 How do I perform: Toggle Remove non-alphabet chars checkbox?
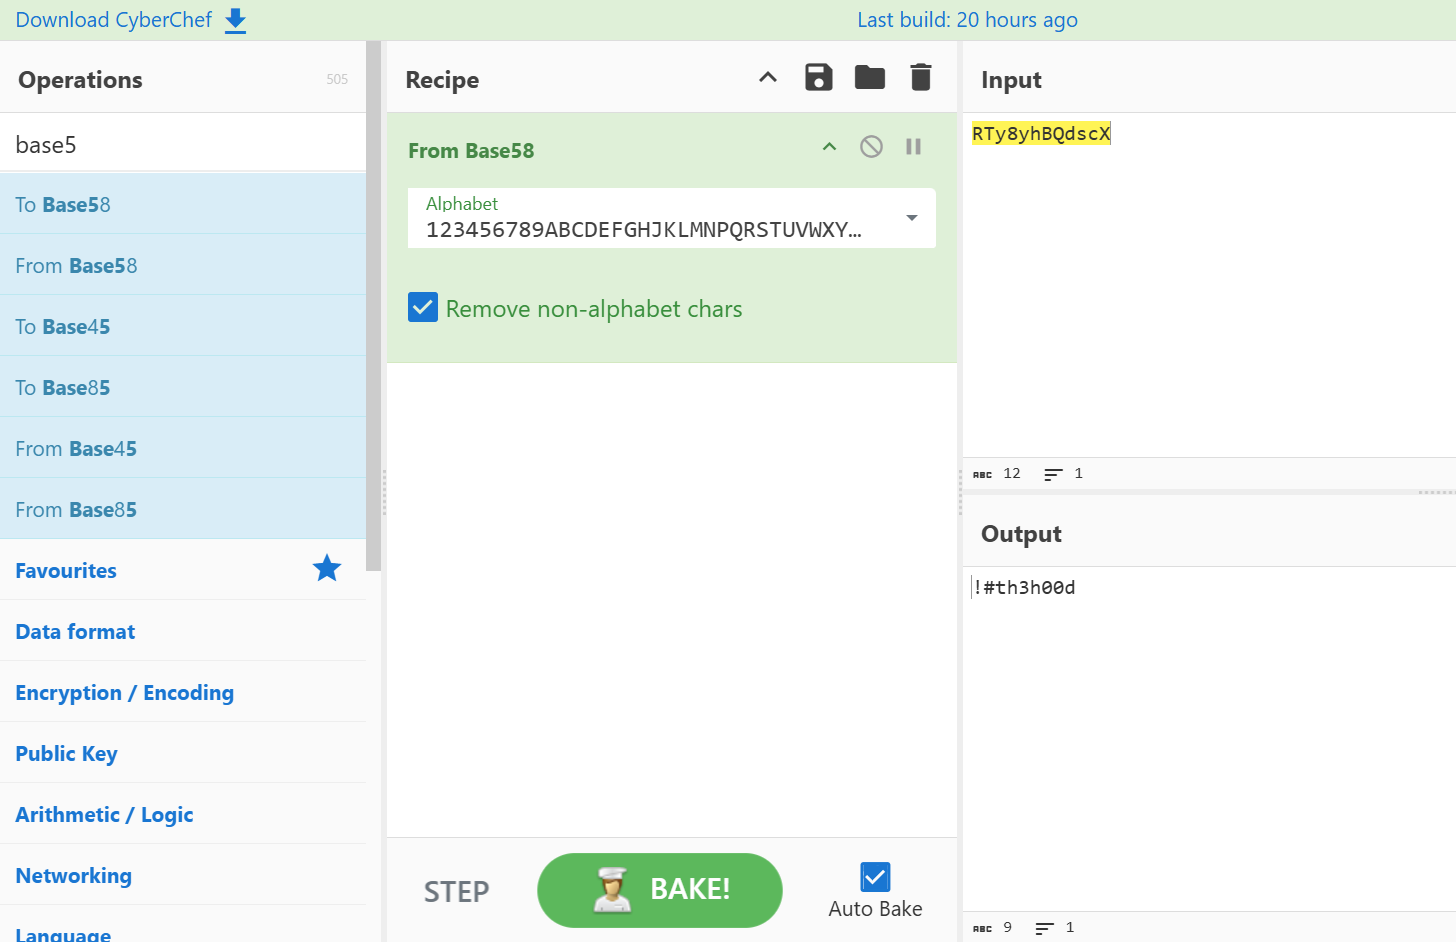423,307
